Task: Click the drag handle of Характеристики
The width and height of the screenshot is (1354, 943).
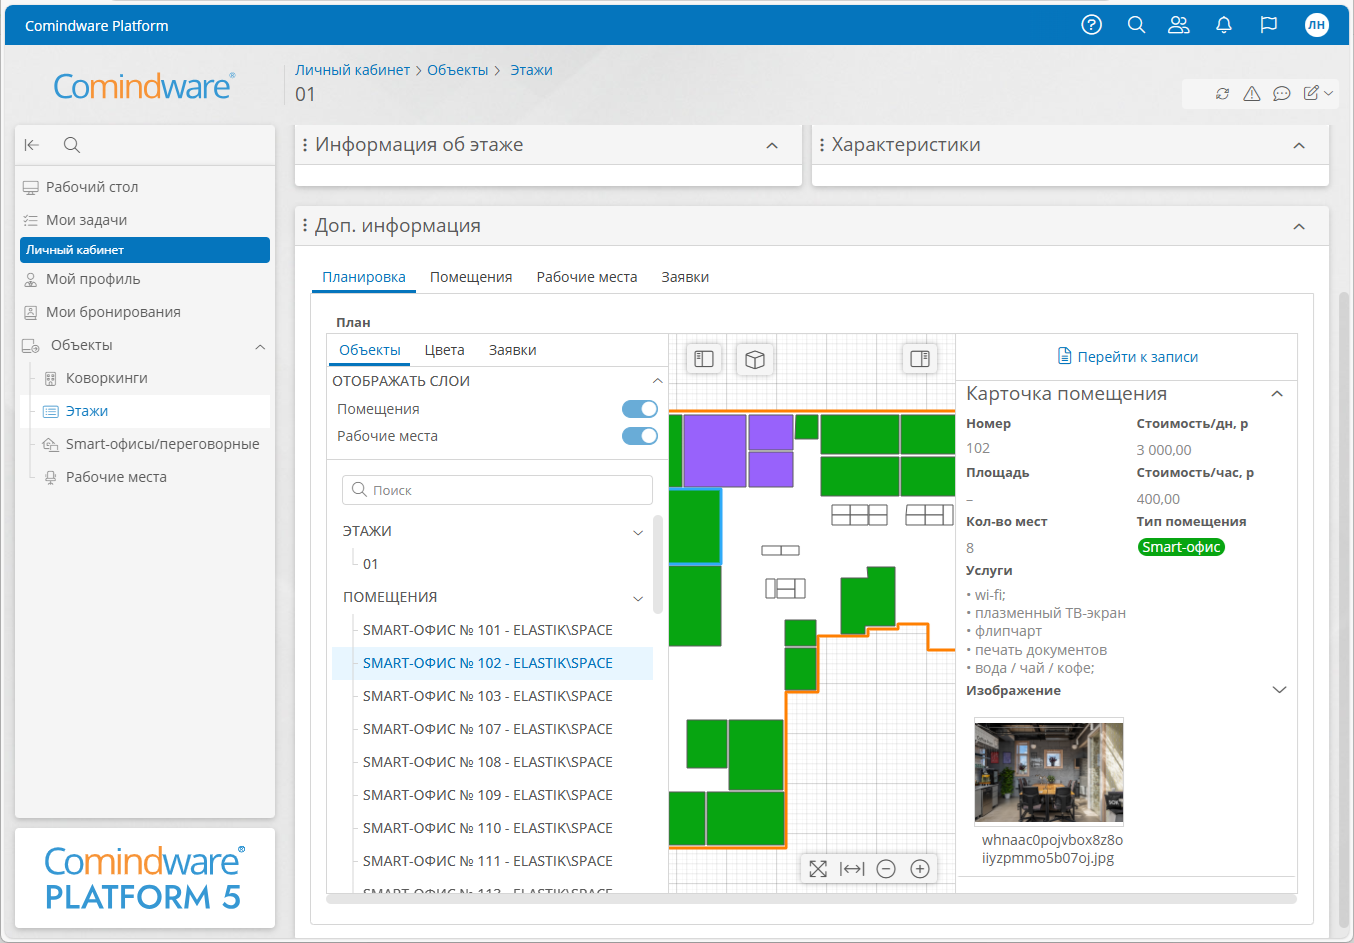Action: point(822,145)
